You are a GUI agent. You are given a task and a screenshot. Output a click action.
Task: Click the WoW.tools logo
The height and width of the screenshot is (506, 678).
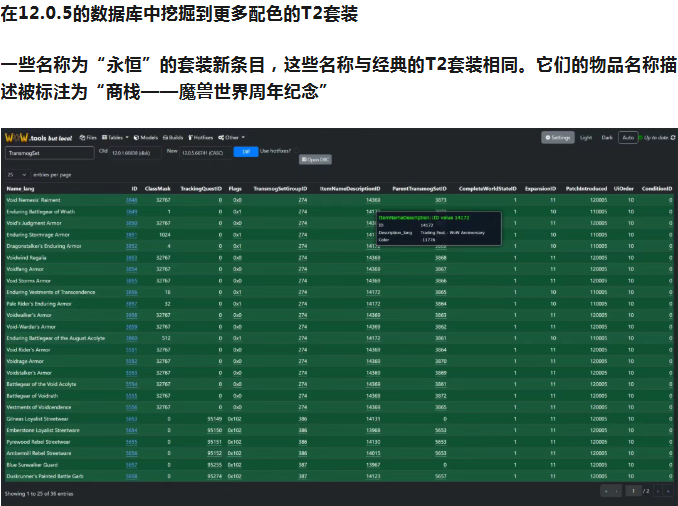[x=37, y=137]
